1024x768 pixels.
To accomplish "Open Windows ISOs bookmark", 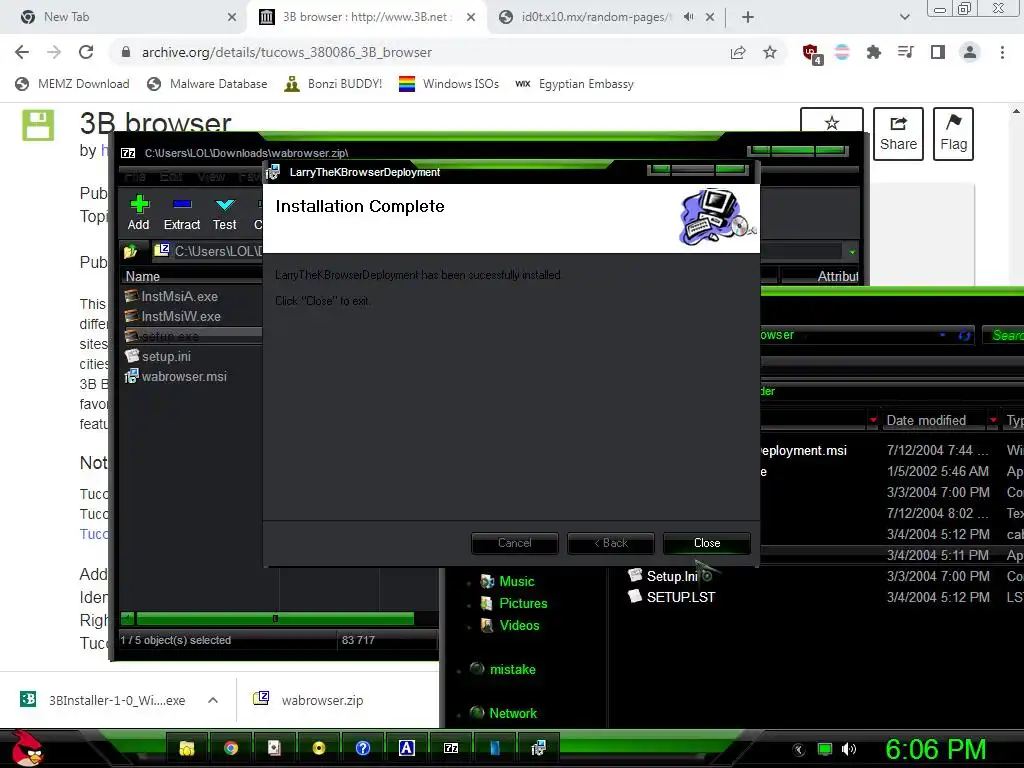I will tap(449, 84).
